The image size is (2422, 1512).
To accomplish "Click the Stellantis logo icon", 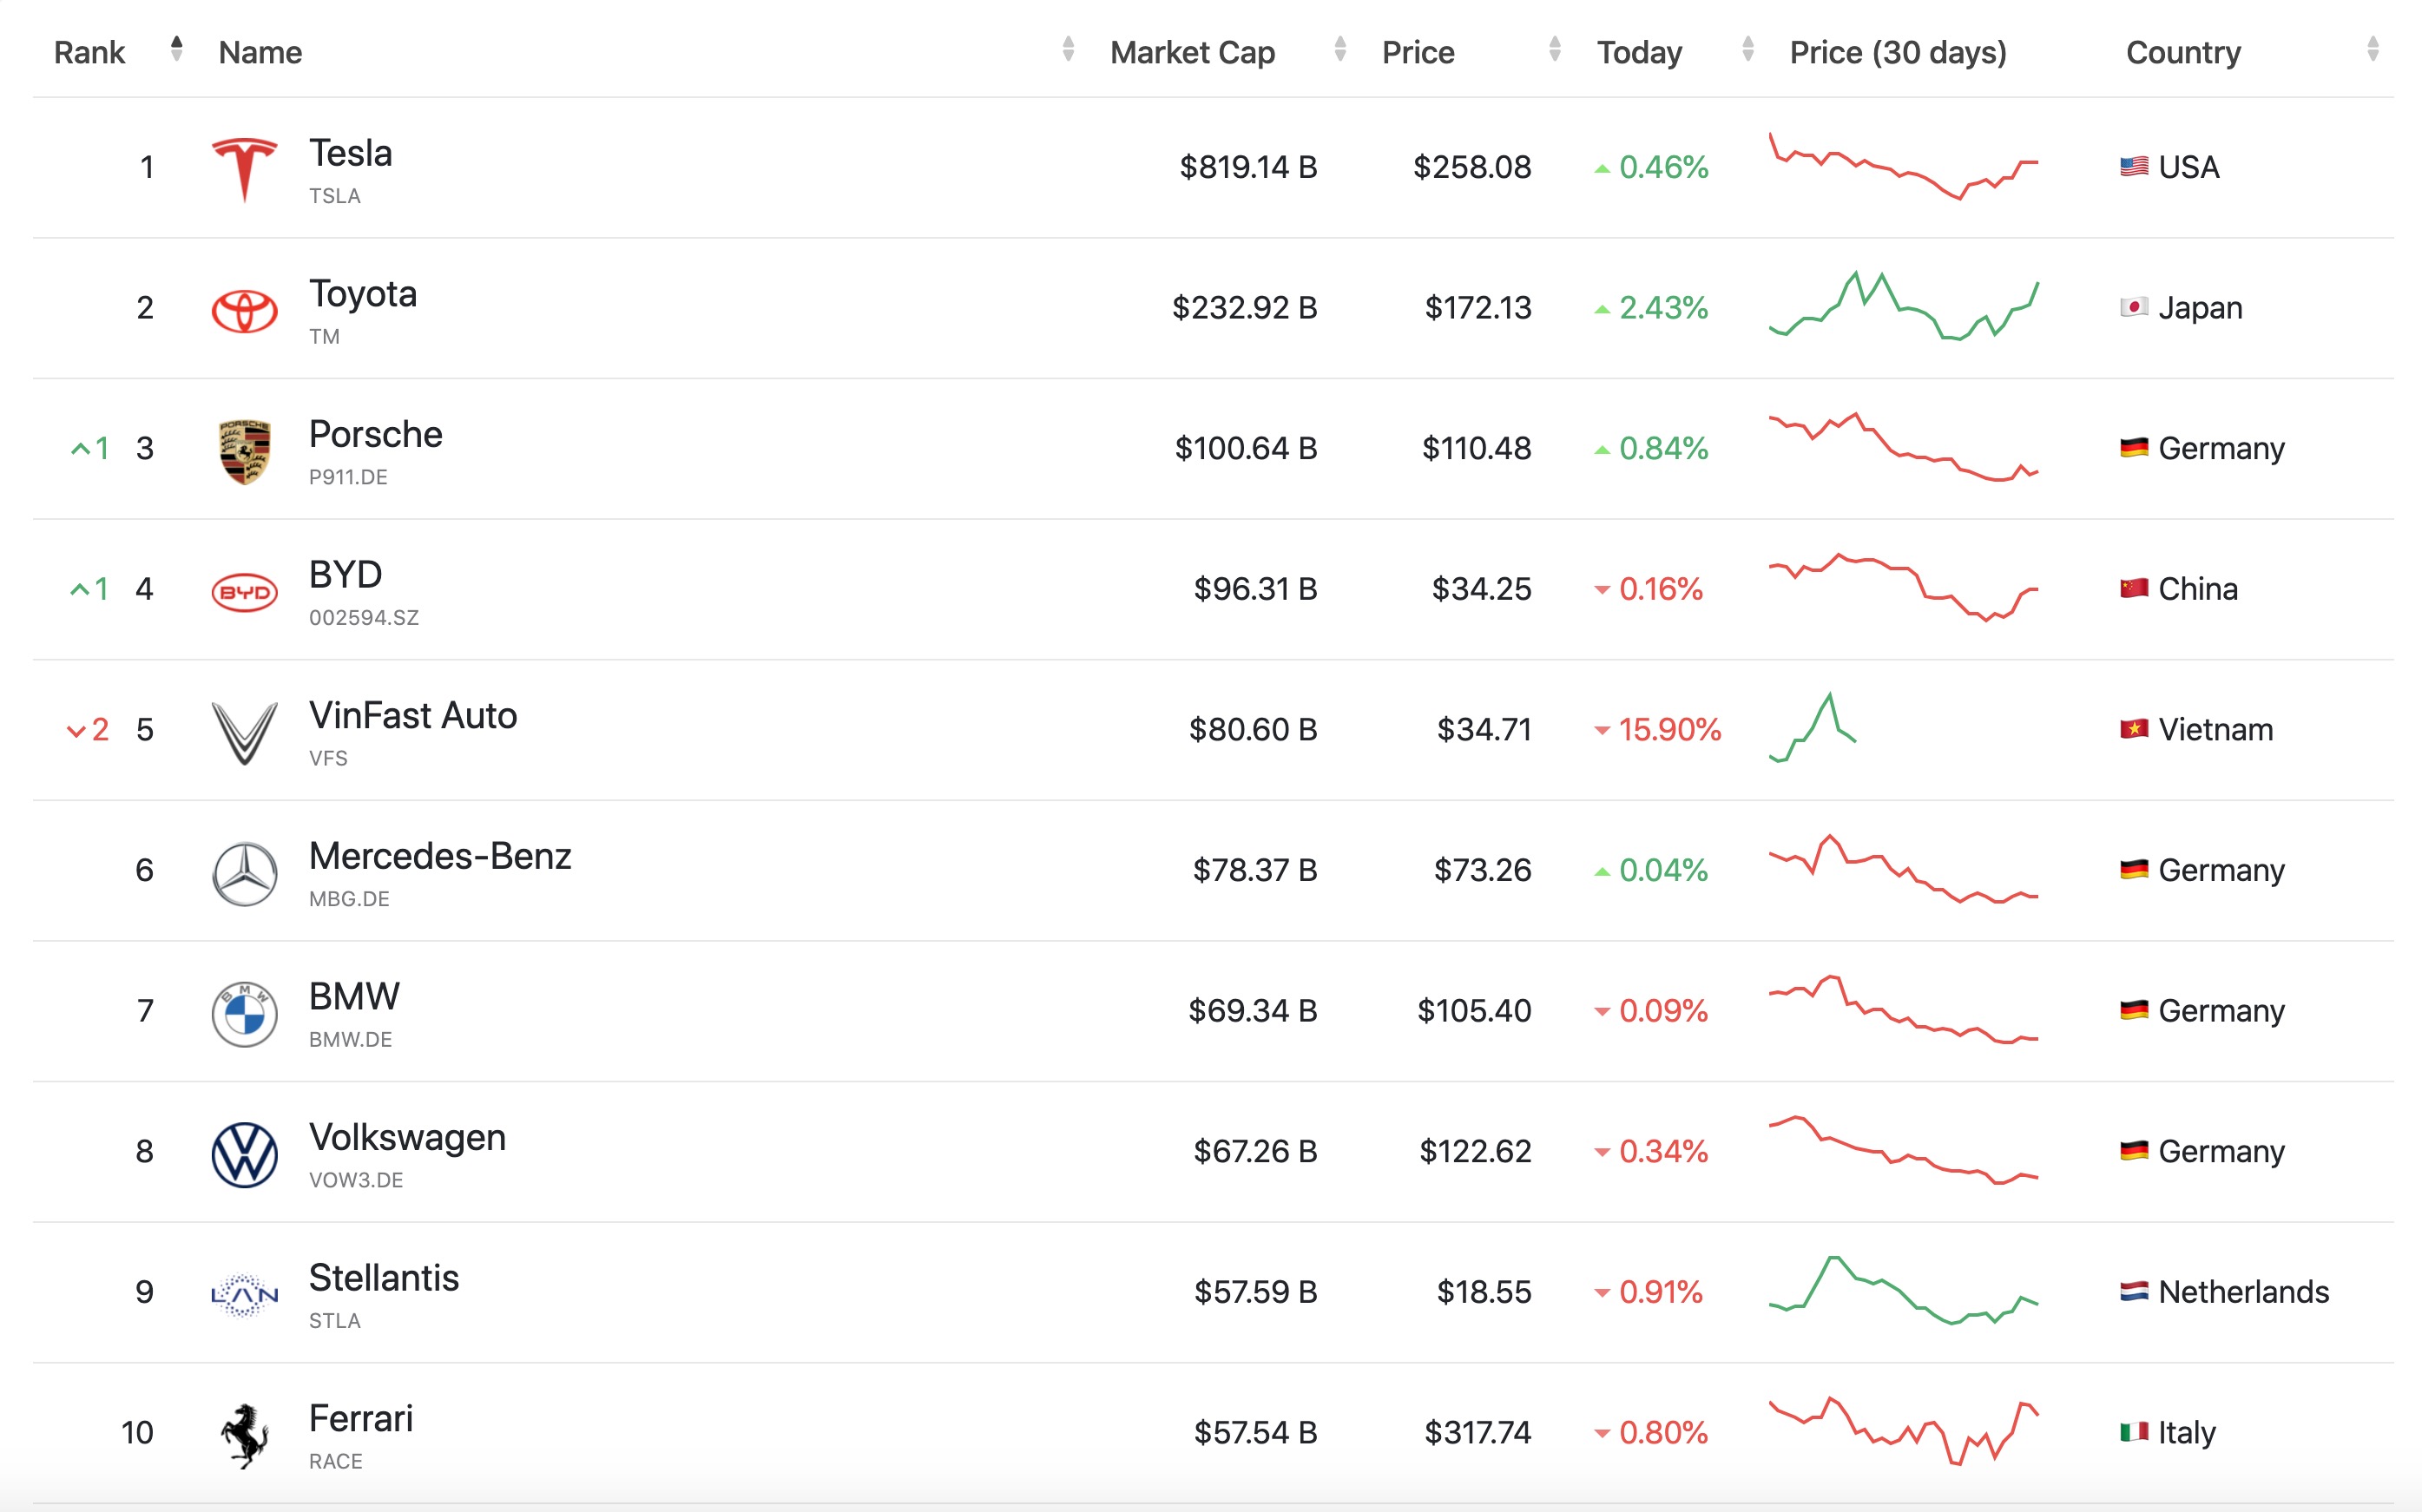I will pos(244,1295).
